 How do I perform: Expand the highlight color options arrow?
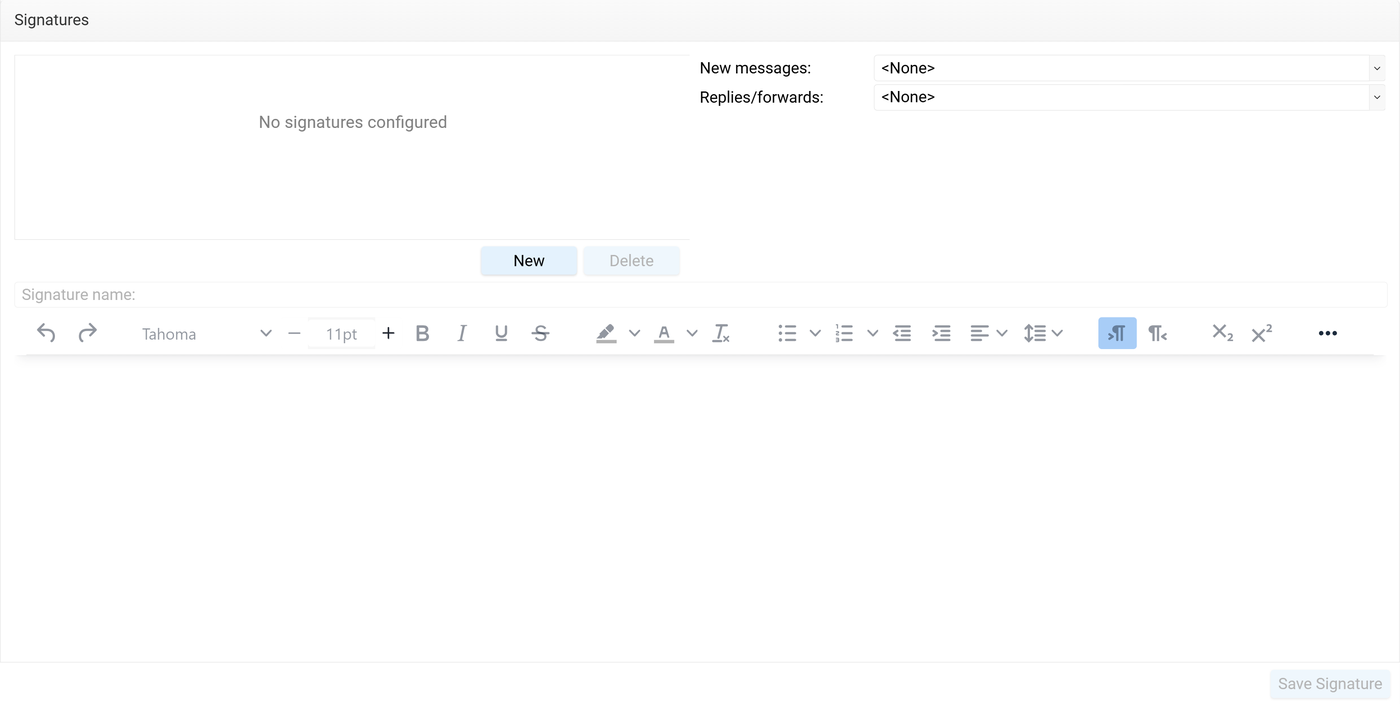634,333
